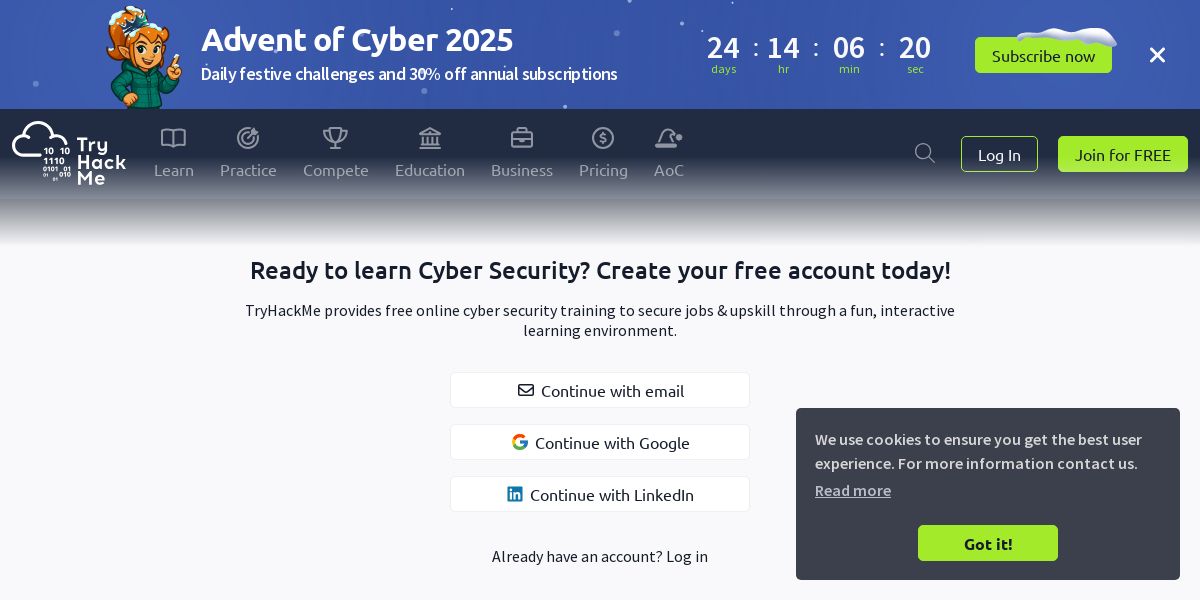The image size is (1200, 600).
Task: Open the Practice navigation menu
Action: pyautogui.click(x=248, y=170)
